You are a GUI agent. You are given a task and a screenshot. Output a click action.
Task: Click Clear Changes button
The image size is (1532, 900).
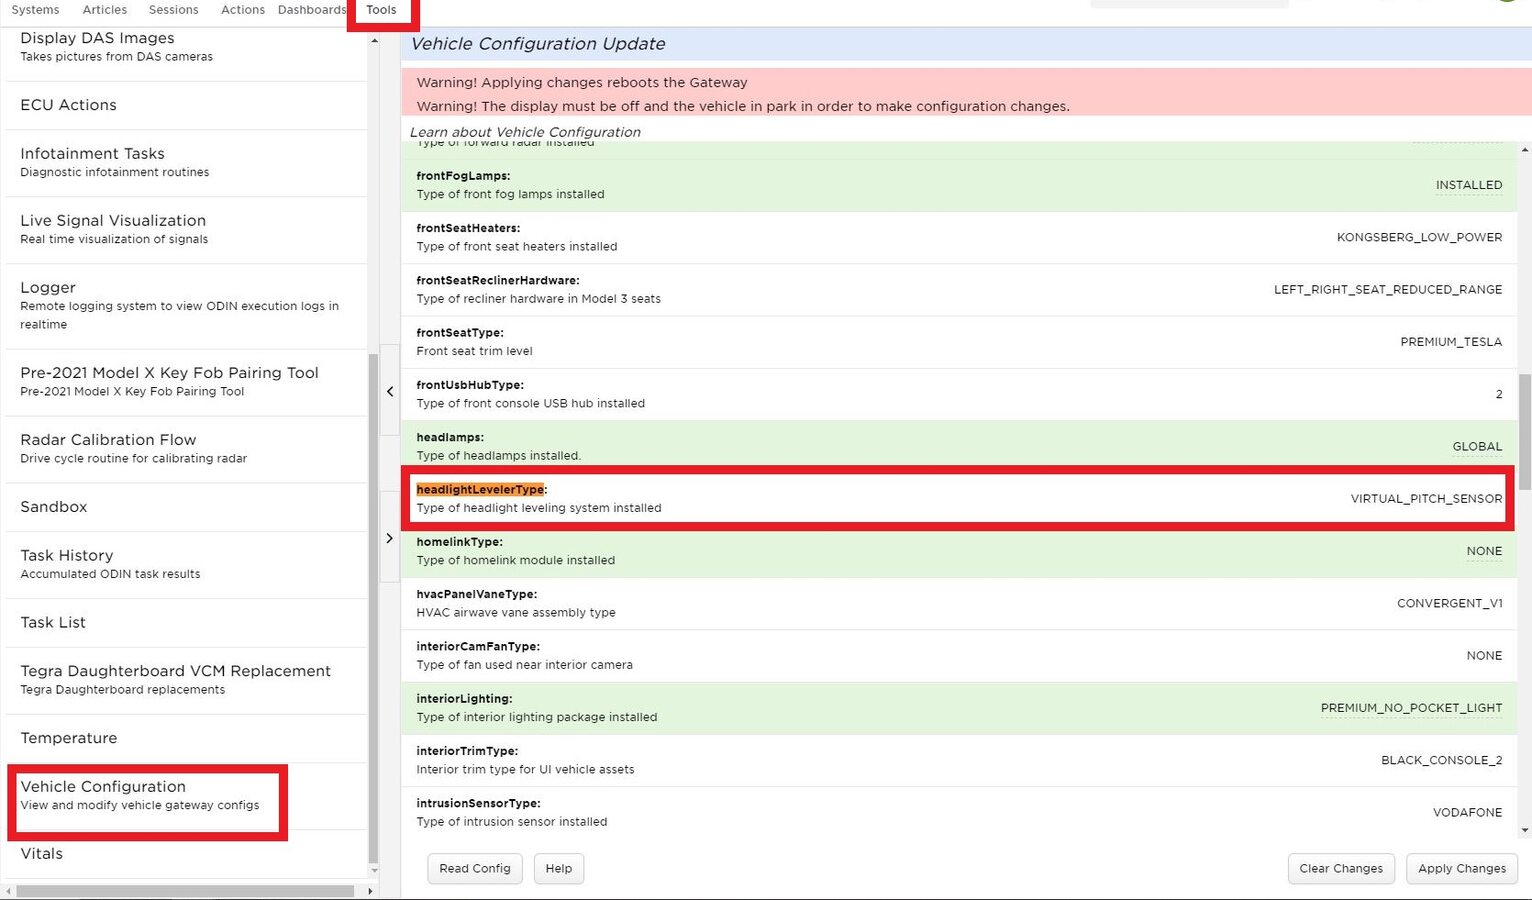click(1340, 868)
